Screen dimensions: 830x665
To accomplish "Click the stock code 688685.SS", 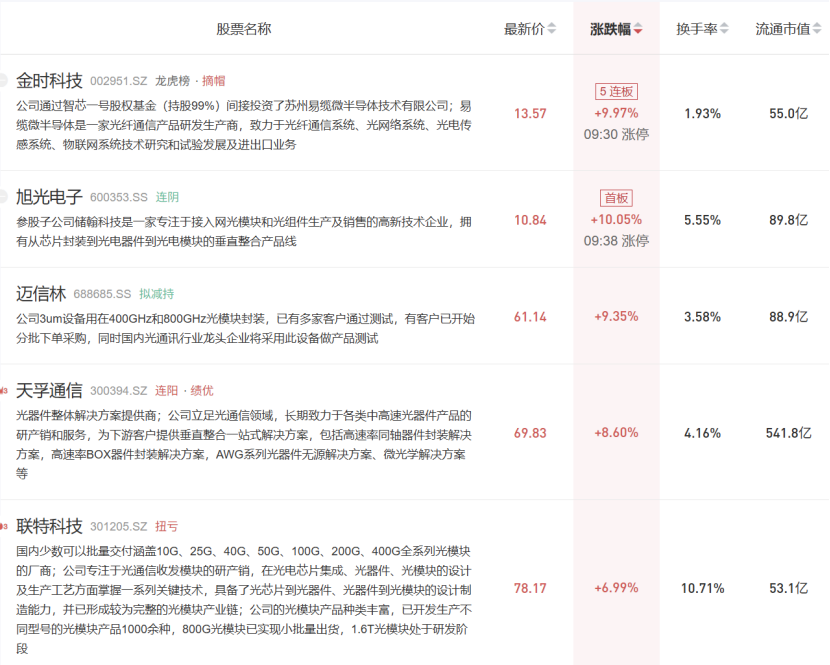I will (102, 294).
